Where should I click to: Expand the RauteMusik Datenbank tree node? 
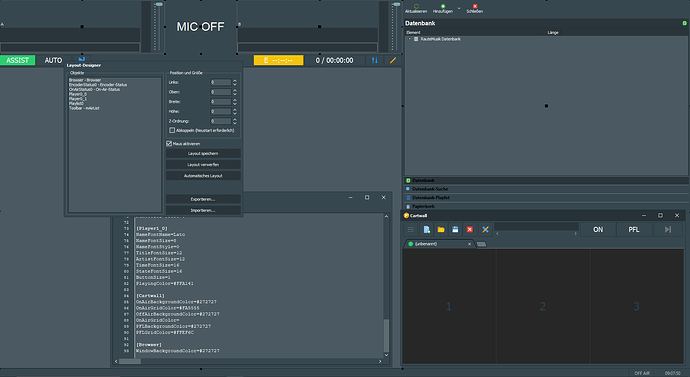coord(409,39)
